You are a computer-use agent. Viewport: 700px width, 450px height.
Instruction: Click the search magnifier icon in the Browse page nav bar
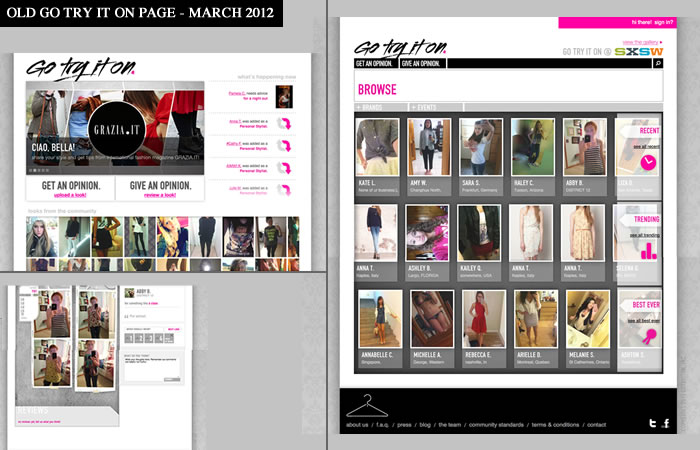pyautogui.click(x=658, y=64)
